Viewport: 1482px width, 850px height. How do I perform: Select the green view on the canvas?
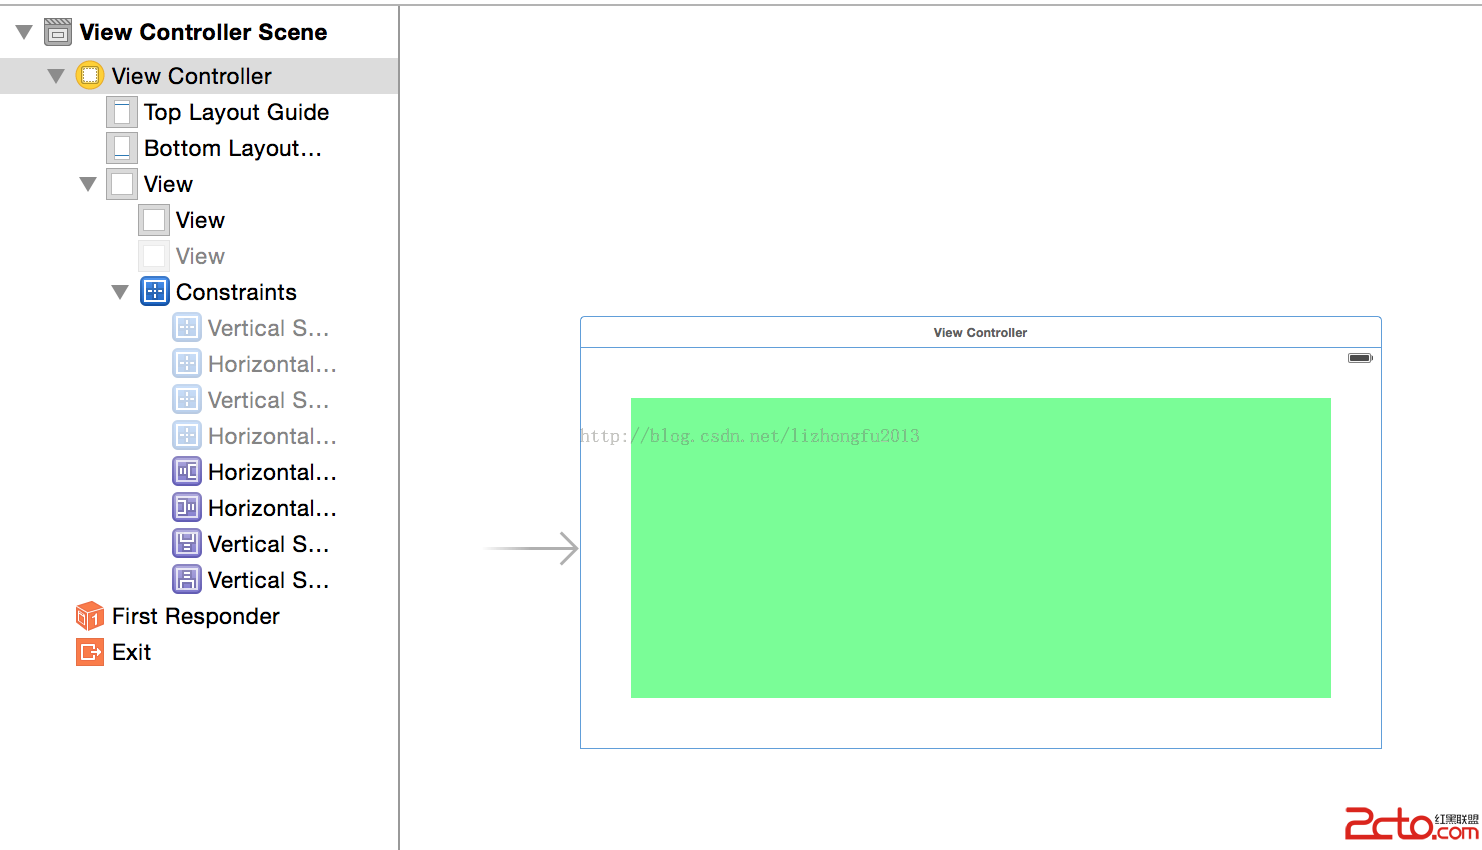click(x=981, y=548)
